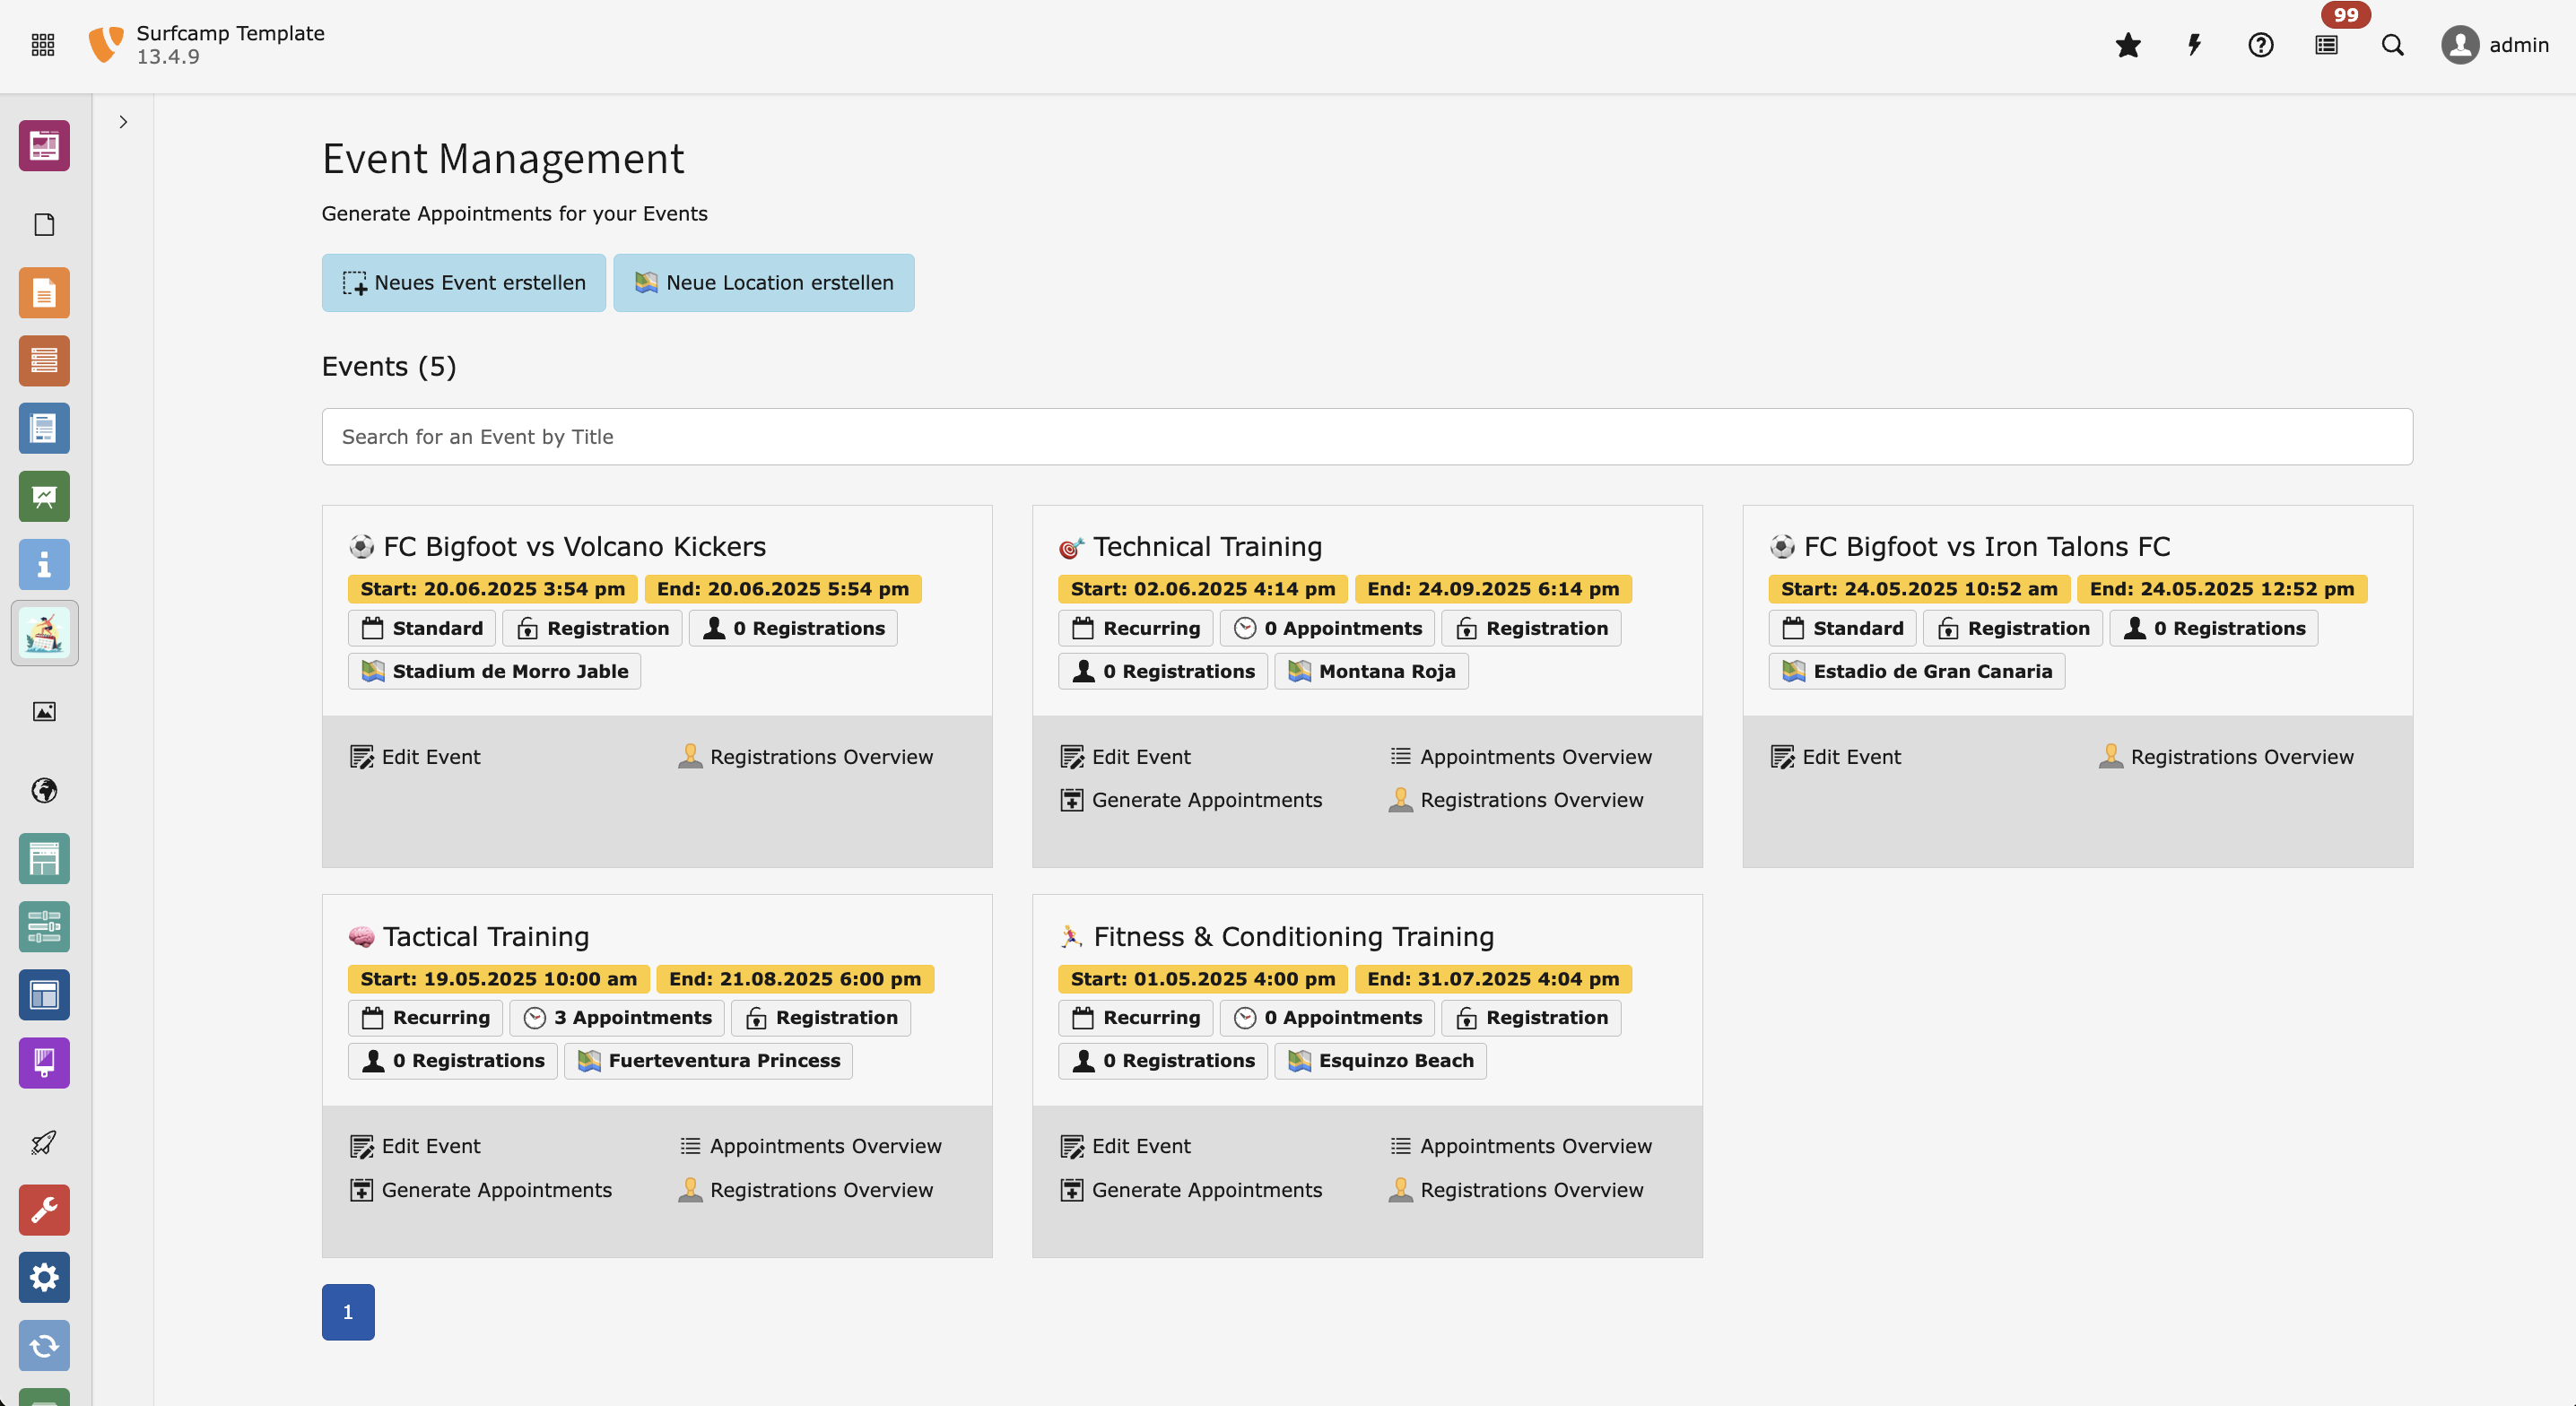
Task: Click the search magnifier in top bar
Action: (x=2392, y=45)
